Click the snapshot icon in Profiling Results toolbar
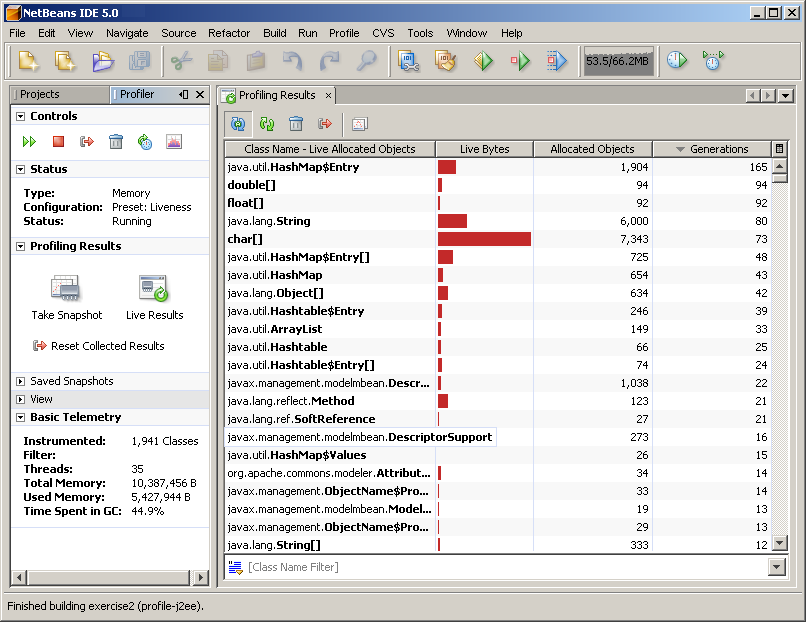 point(359,124)
